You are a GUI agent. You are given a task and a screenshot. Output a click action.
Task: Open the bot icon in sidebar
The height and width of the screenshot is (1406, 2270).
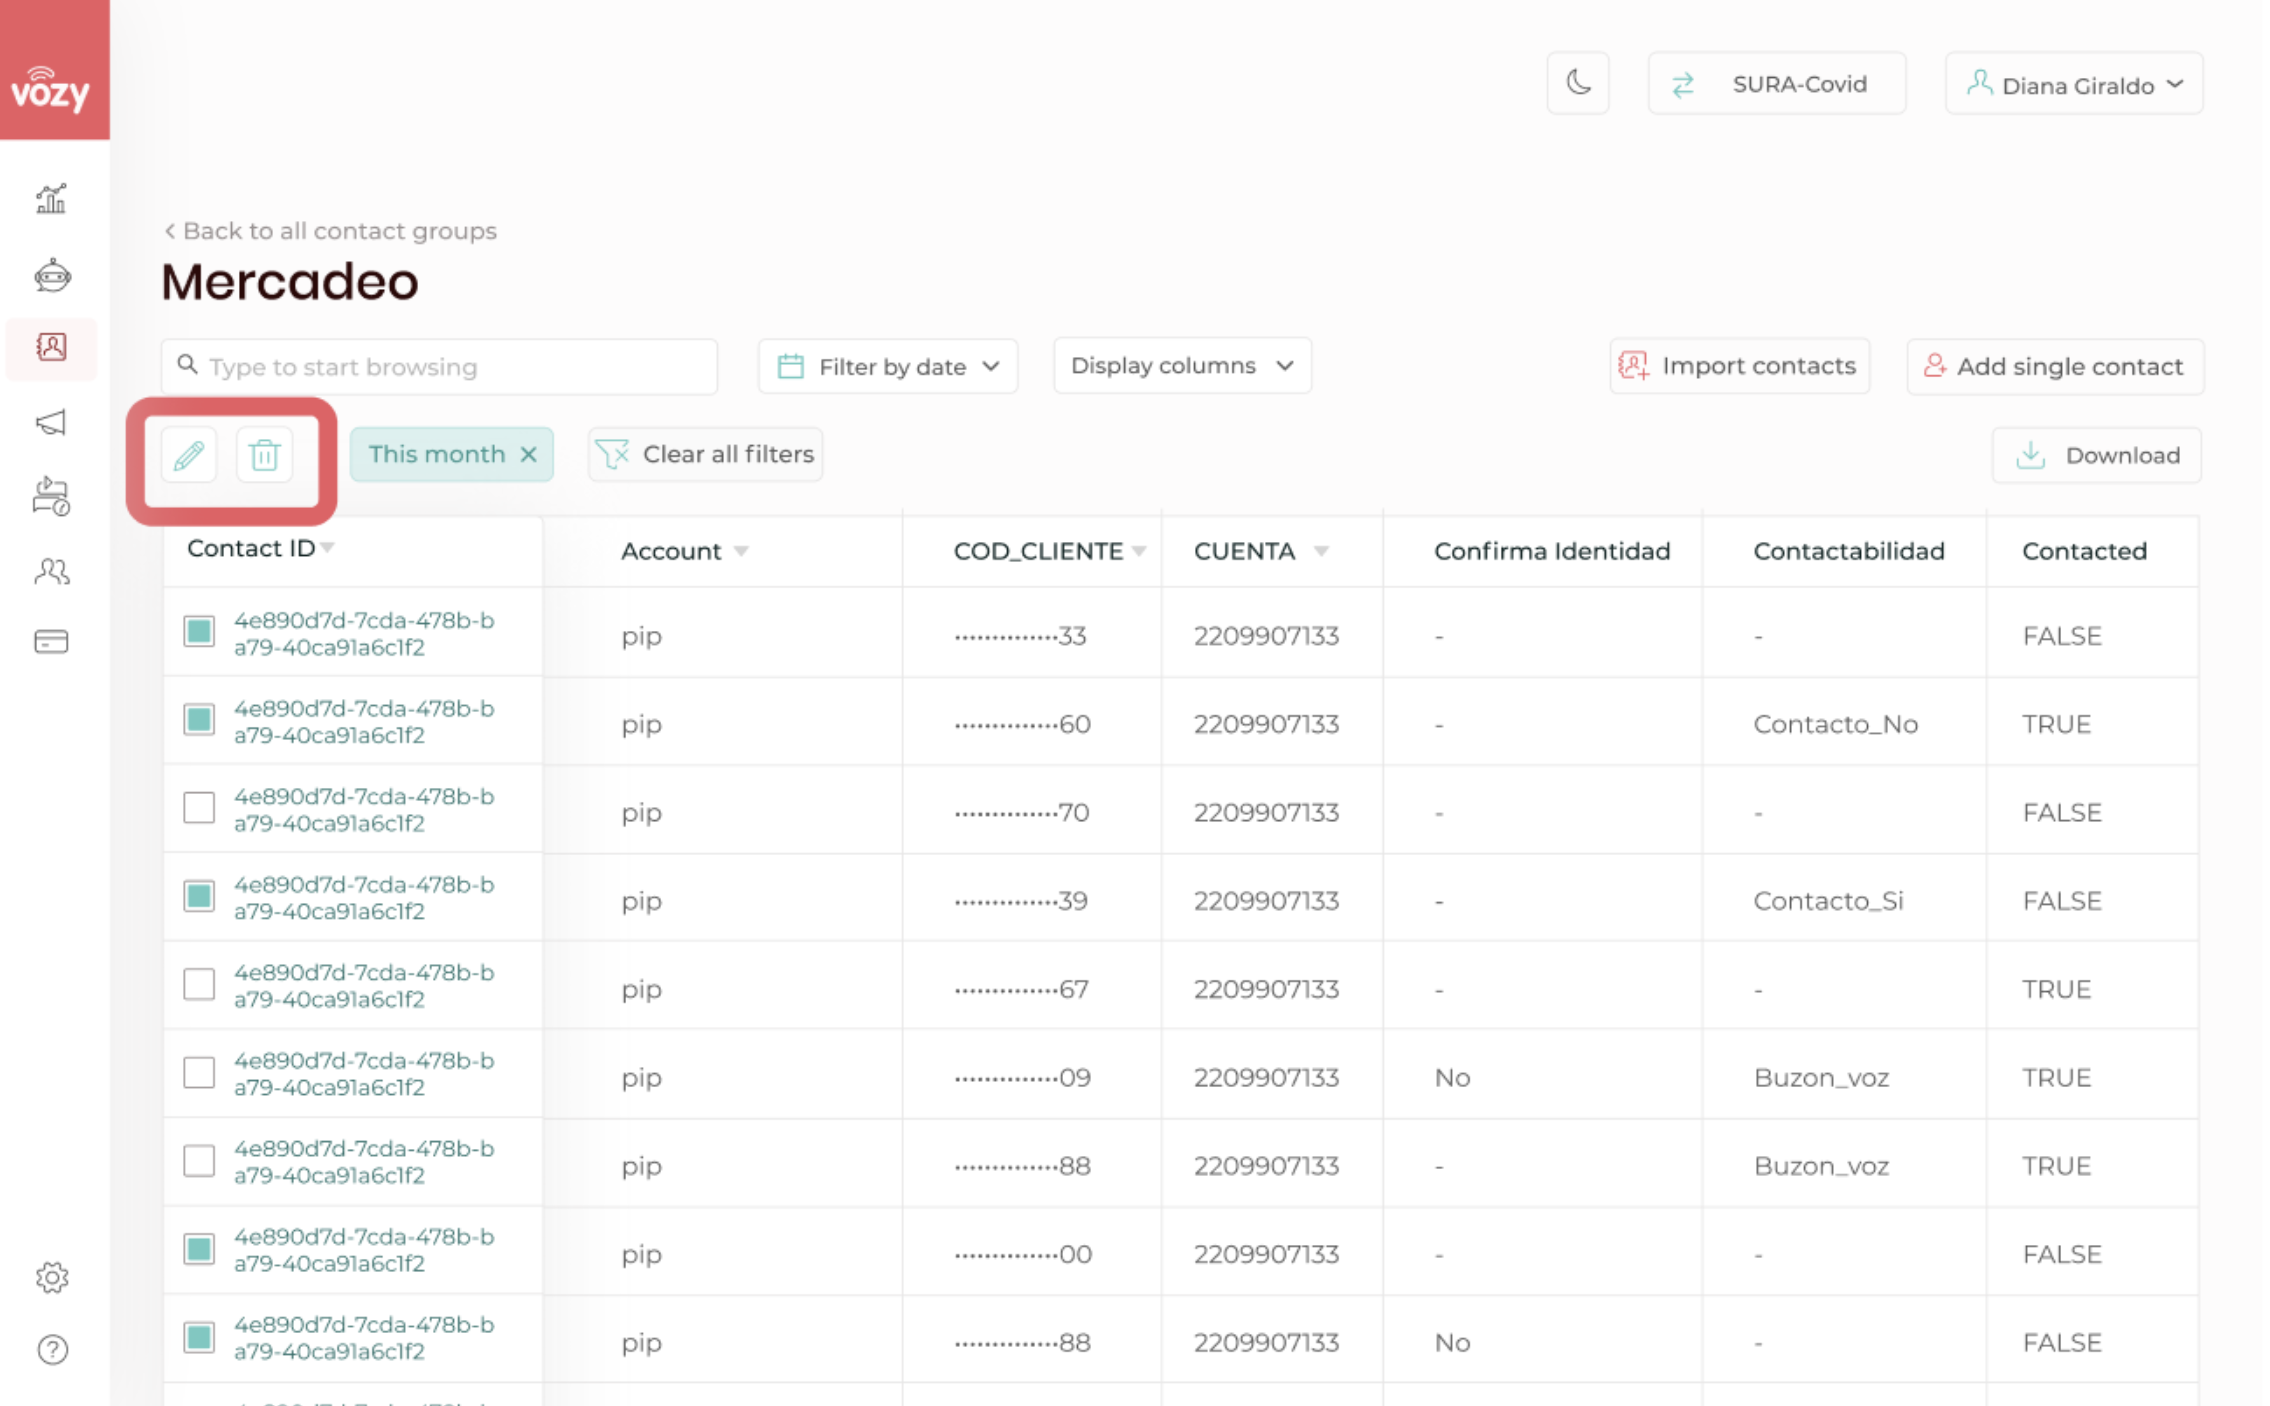point(52,275)
